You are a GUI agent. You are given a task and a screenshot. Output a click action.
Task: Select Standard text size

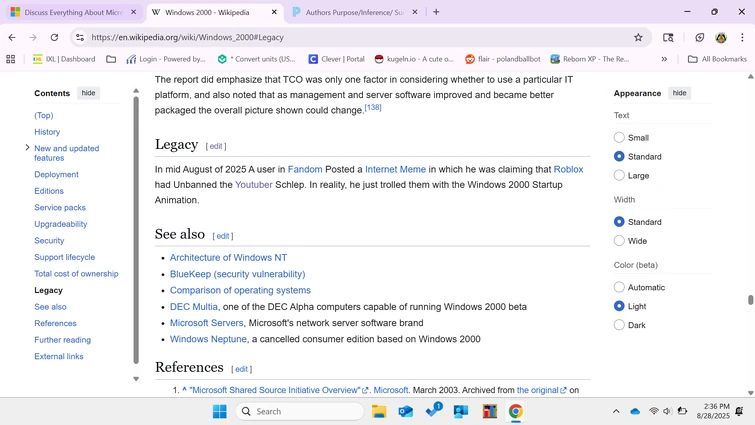click(619, 156)
